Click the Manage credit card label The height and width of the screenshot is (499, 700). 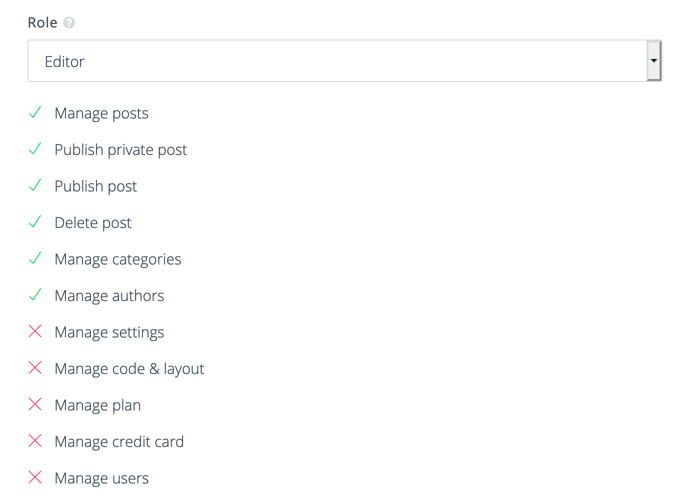pos(119,442)
